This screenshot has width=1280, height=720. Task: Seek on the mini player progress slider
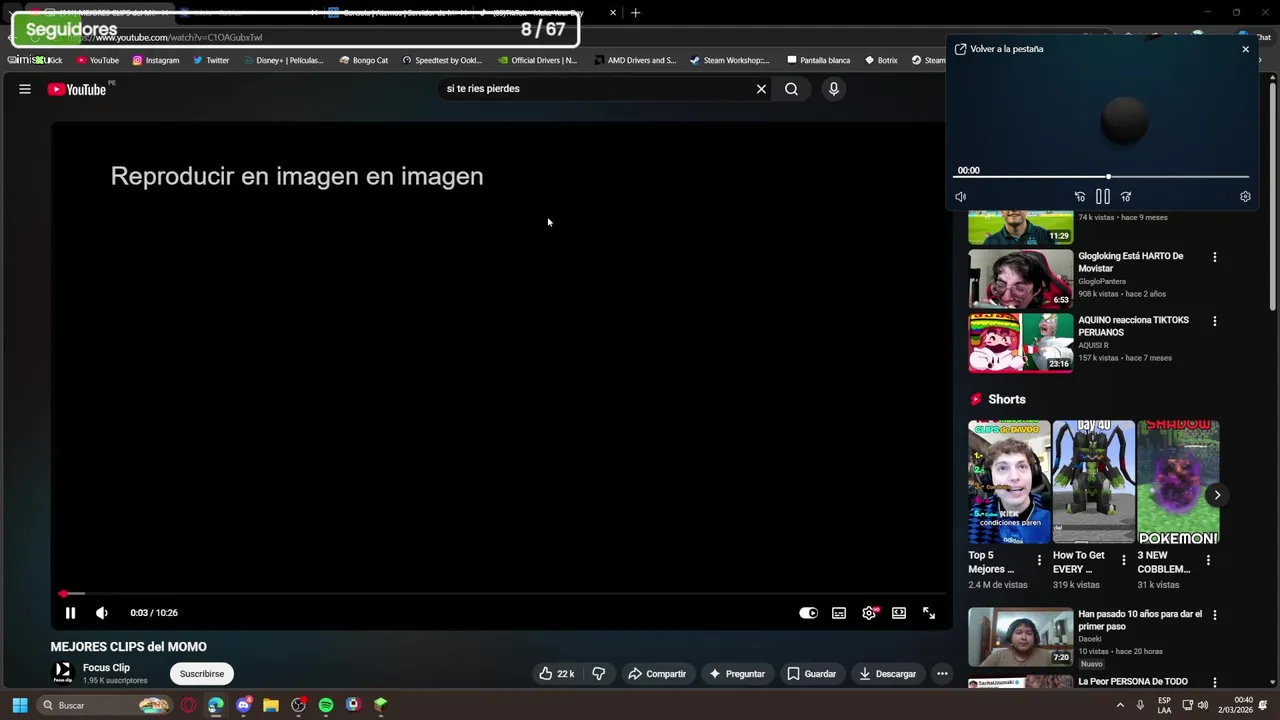point(1103,177)
